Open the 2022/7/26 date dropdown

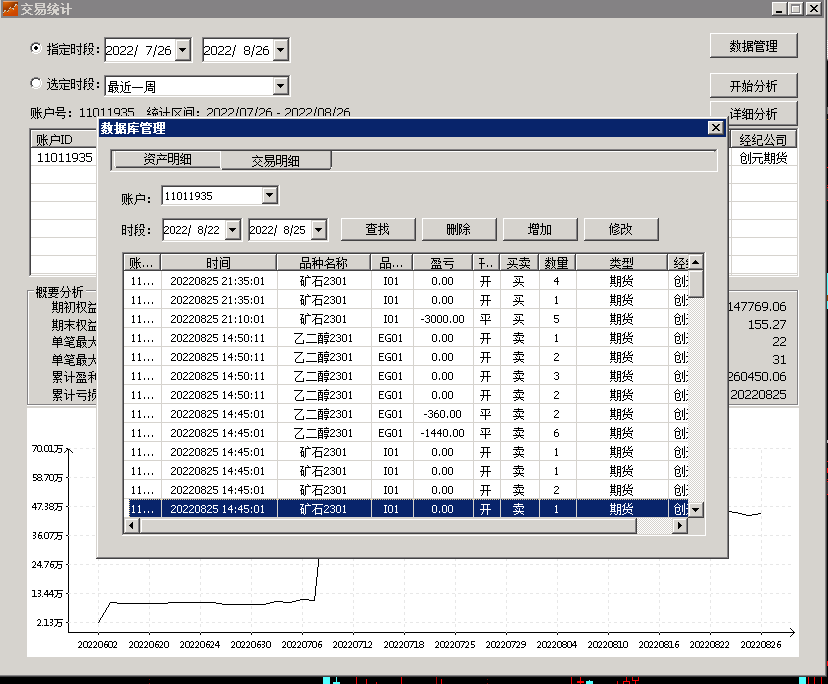(x=183, y=50)
